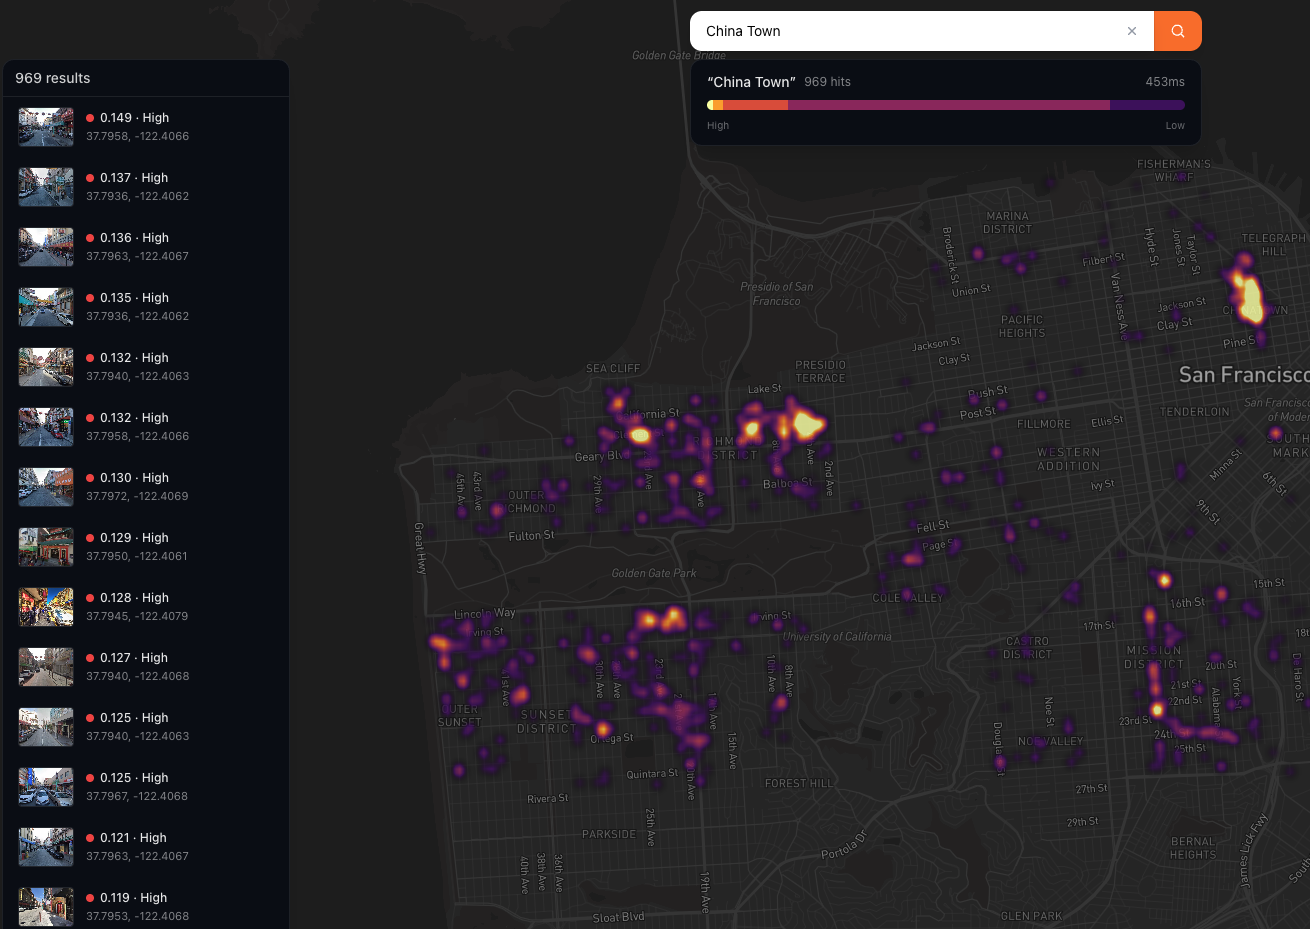
Task: Click the magenta middle segment of score bar
Action: 948,105
